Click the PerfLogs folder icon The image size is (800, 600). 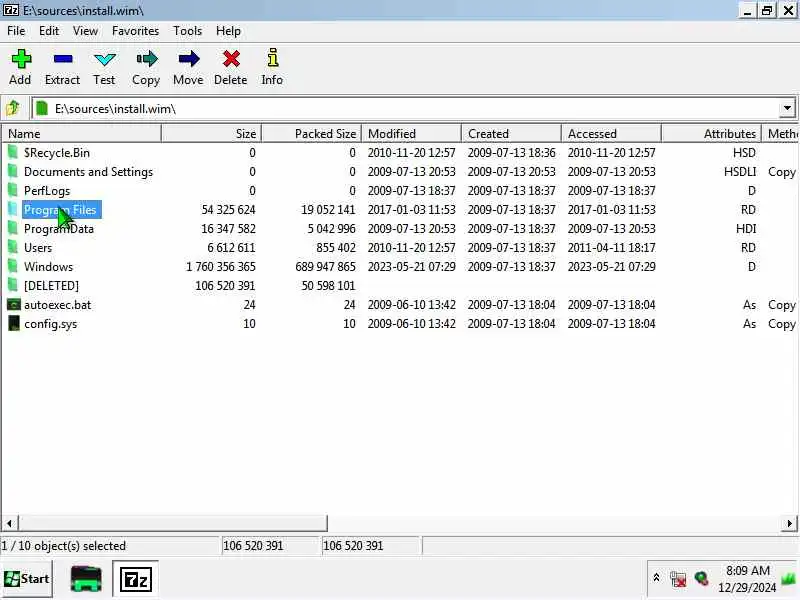[x=13, y=190]
